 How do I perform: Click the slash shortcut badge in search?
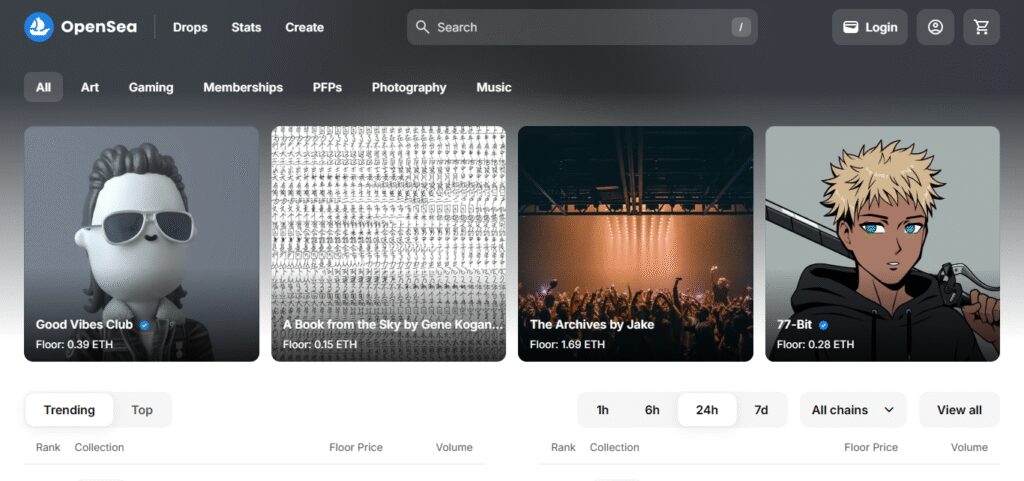[741, 27]
